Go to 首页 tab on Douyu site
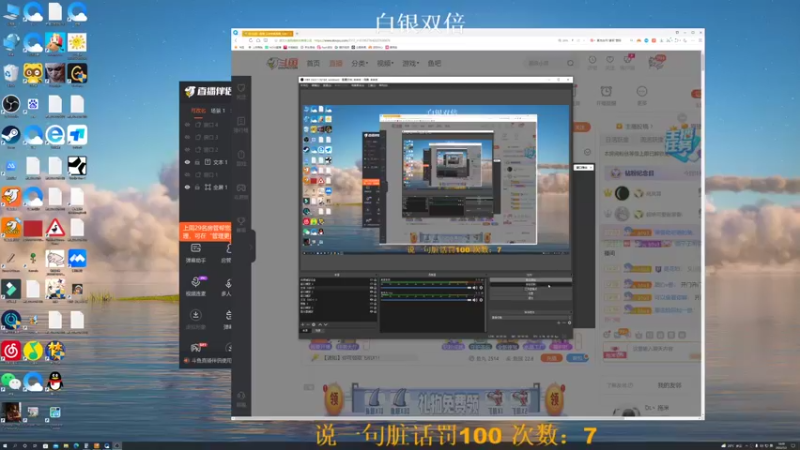 313,63
